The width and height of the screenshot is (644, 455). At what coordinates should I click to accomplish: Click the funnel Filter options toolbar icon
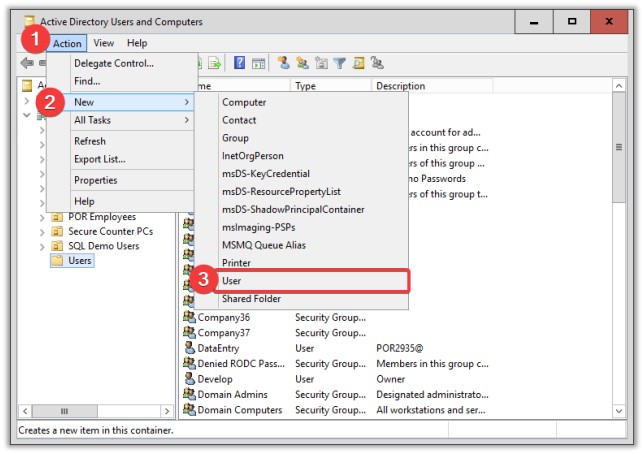click(340, 63)
